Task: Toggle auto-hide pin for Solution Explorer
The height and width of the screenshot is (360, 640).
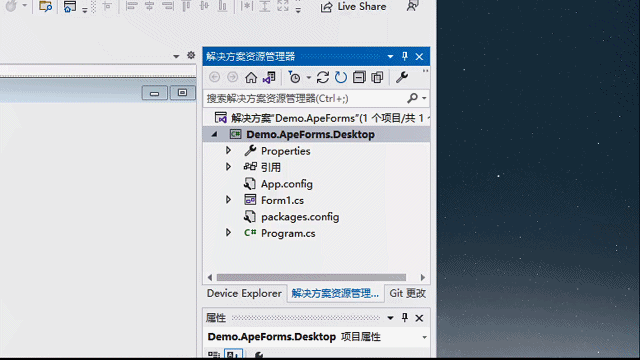Action: [x=404, y=56]
